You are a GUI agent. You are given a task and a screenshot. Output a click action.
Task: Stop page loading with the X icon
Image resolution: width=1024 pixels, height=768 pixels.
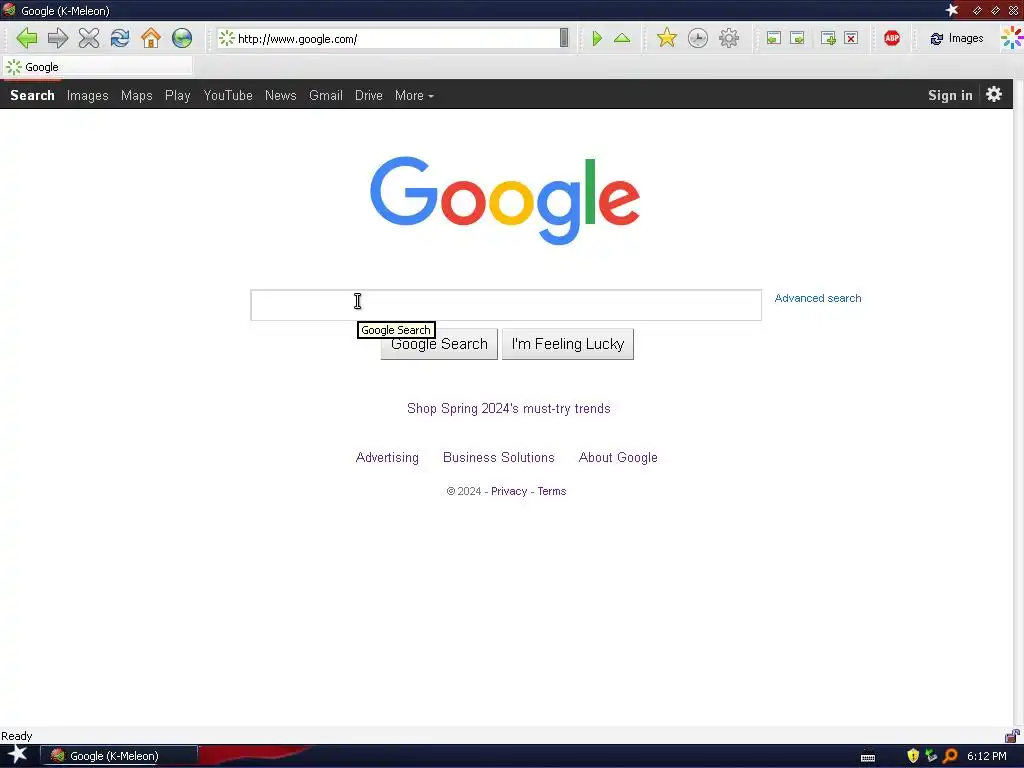pyautogui.click(x=89, y=38)
